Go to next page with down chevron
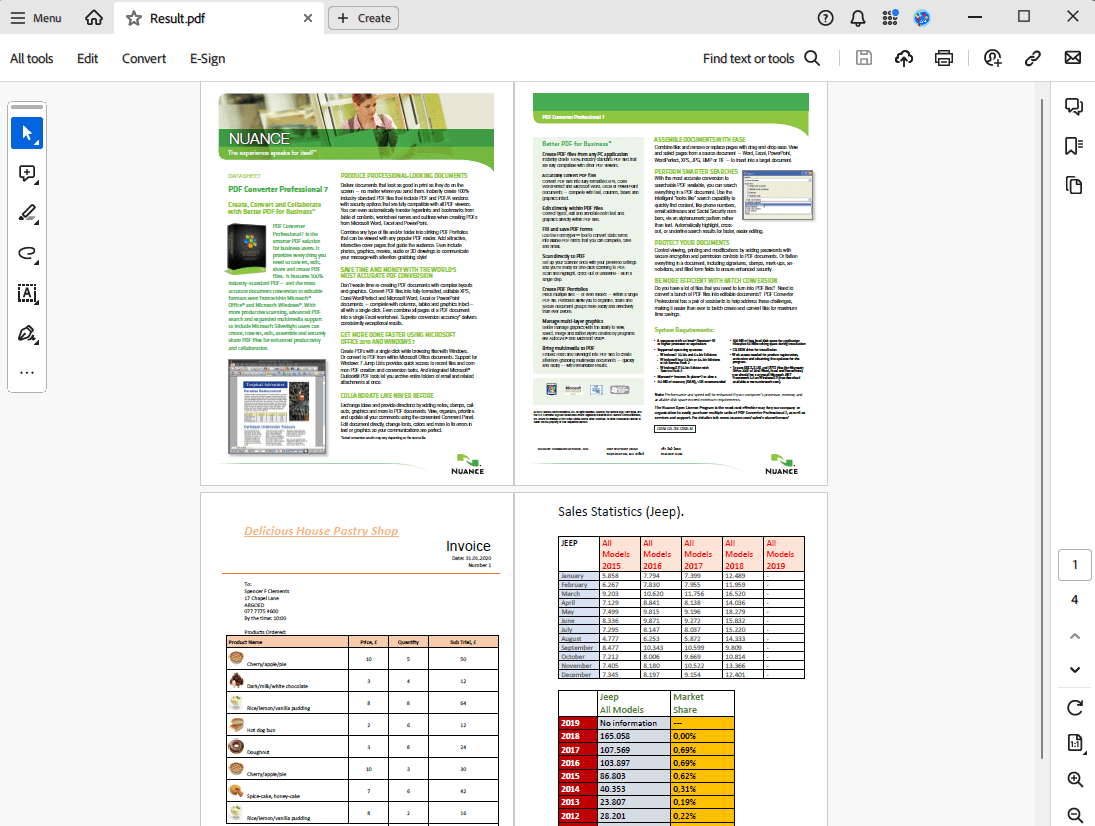1095x826 pixels. tap(1075, 669)
